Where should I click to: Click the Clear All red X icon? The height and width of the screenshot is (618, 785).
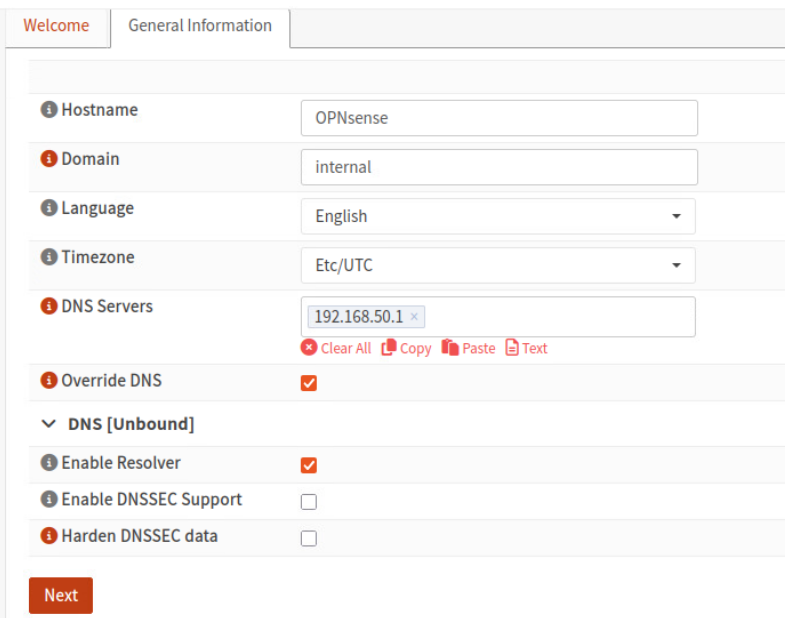tap(309, 348)
